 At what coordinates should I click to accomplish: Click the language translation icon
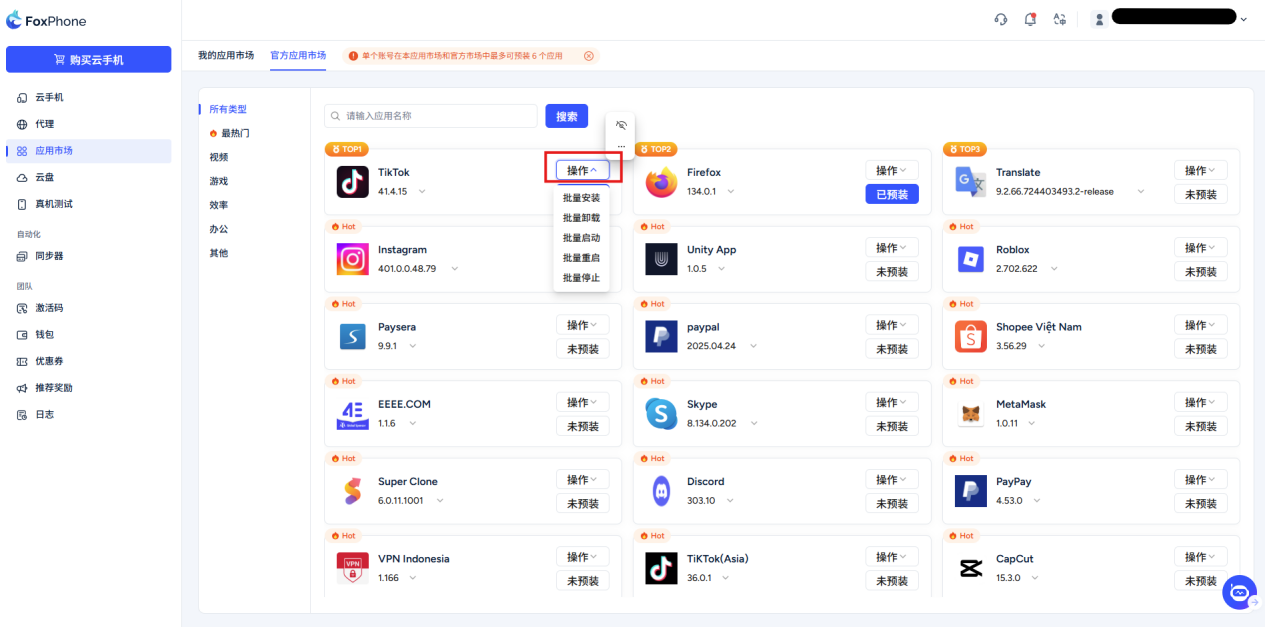[1059, 19]
